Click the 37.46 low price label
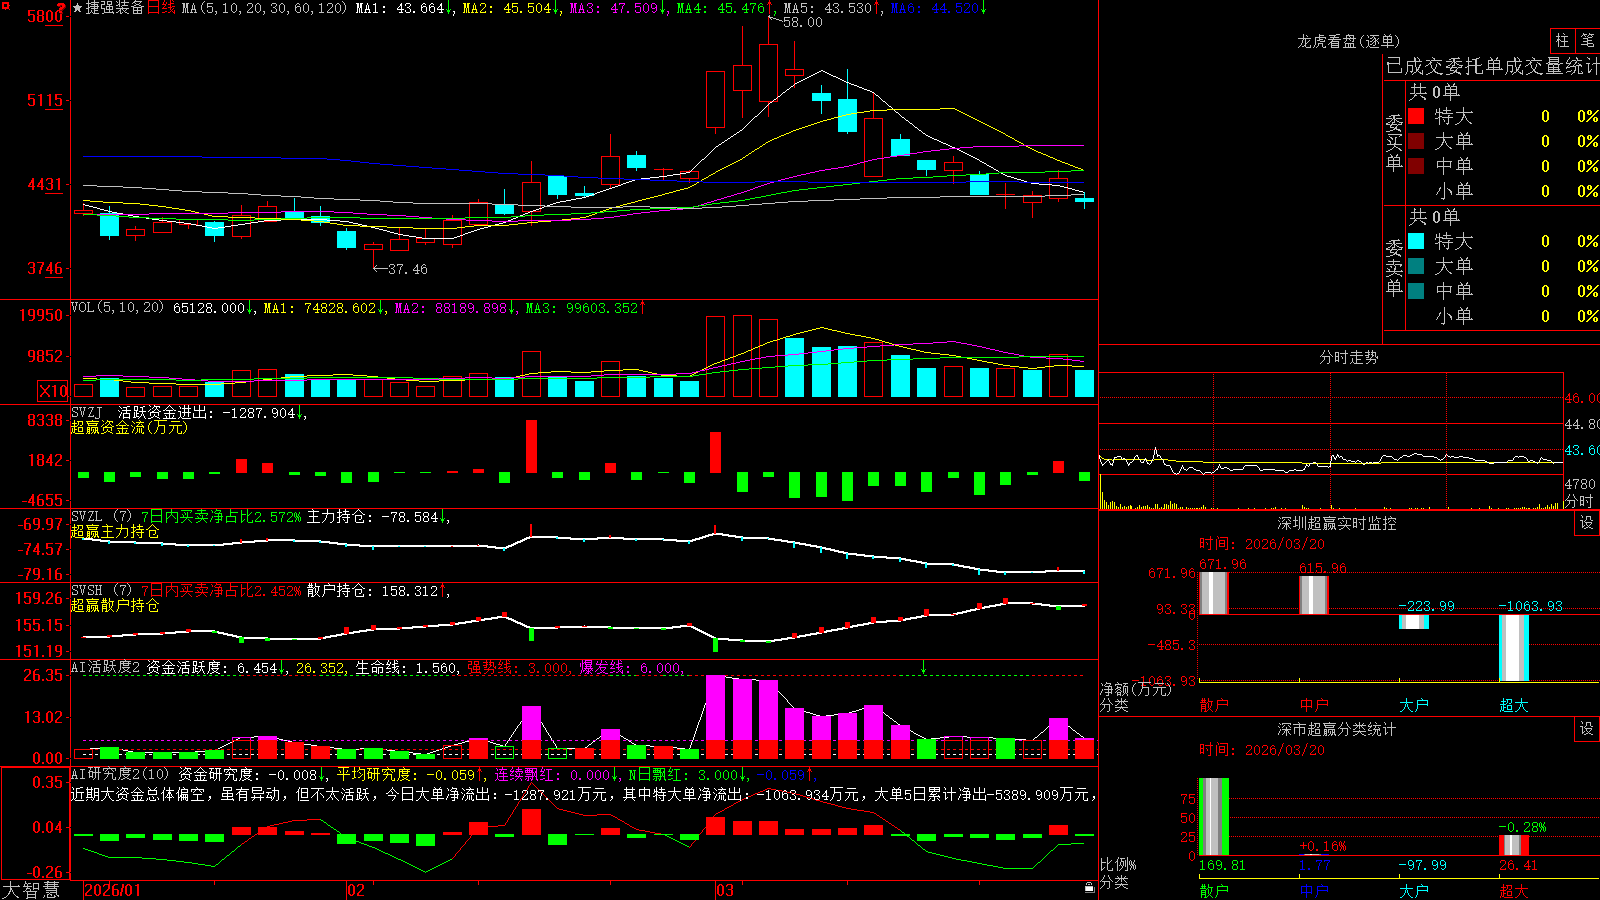Viewport: 1600px width, 900px height. pyautogui.click(x=407, y=269)
